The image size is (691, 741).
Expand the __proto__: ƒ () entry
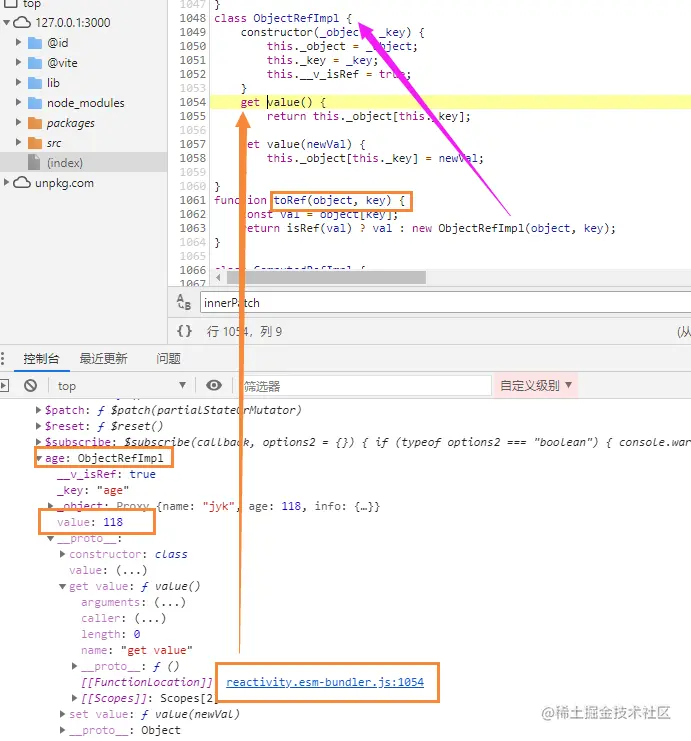(x=75, y=666)
